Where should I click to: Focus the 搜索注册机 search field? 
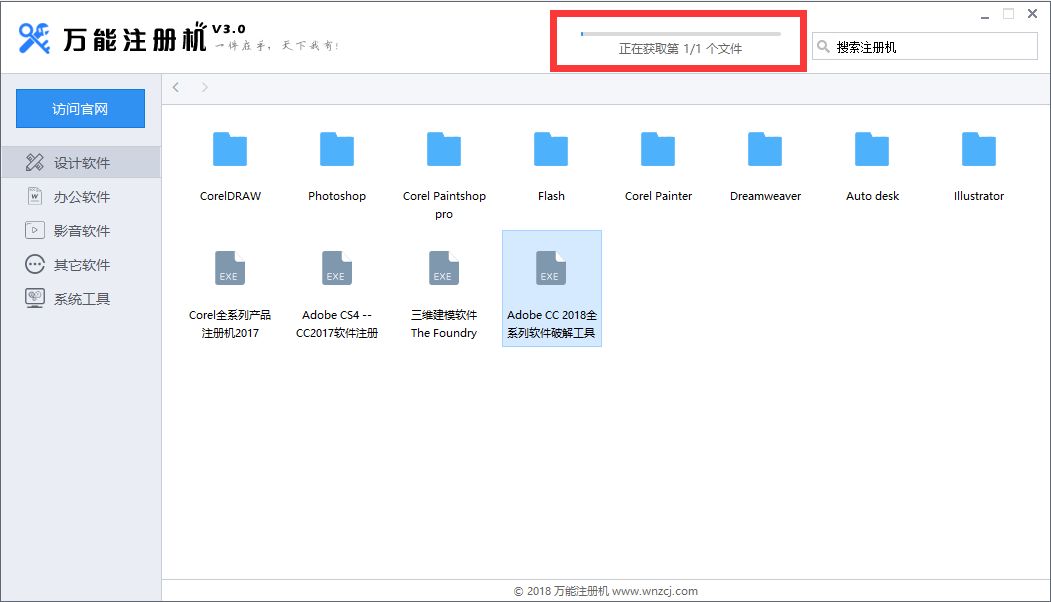click(925, 47)
